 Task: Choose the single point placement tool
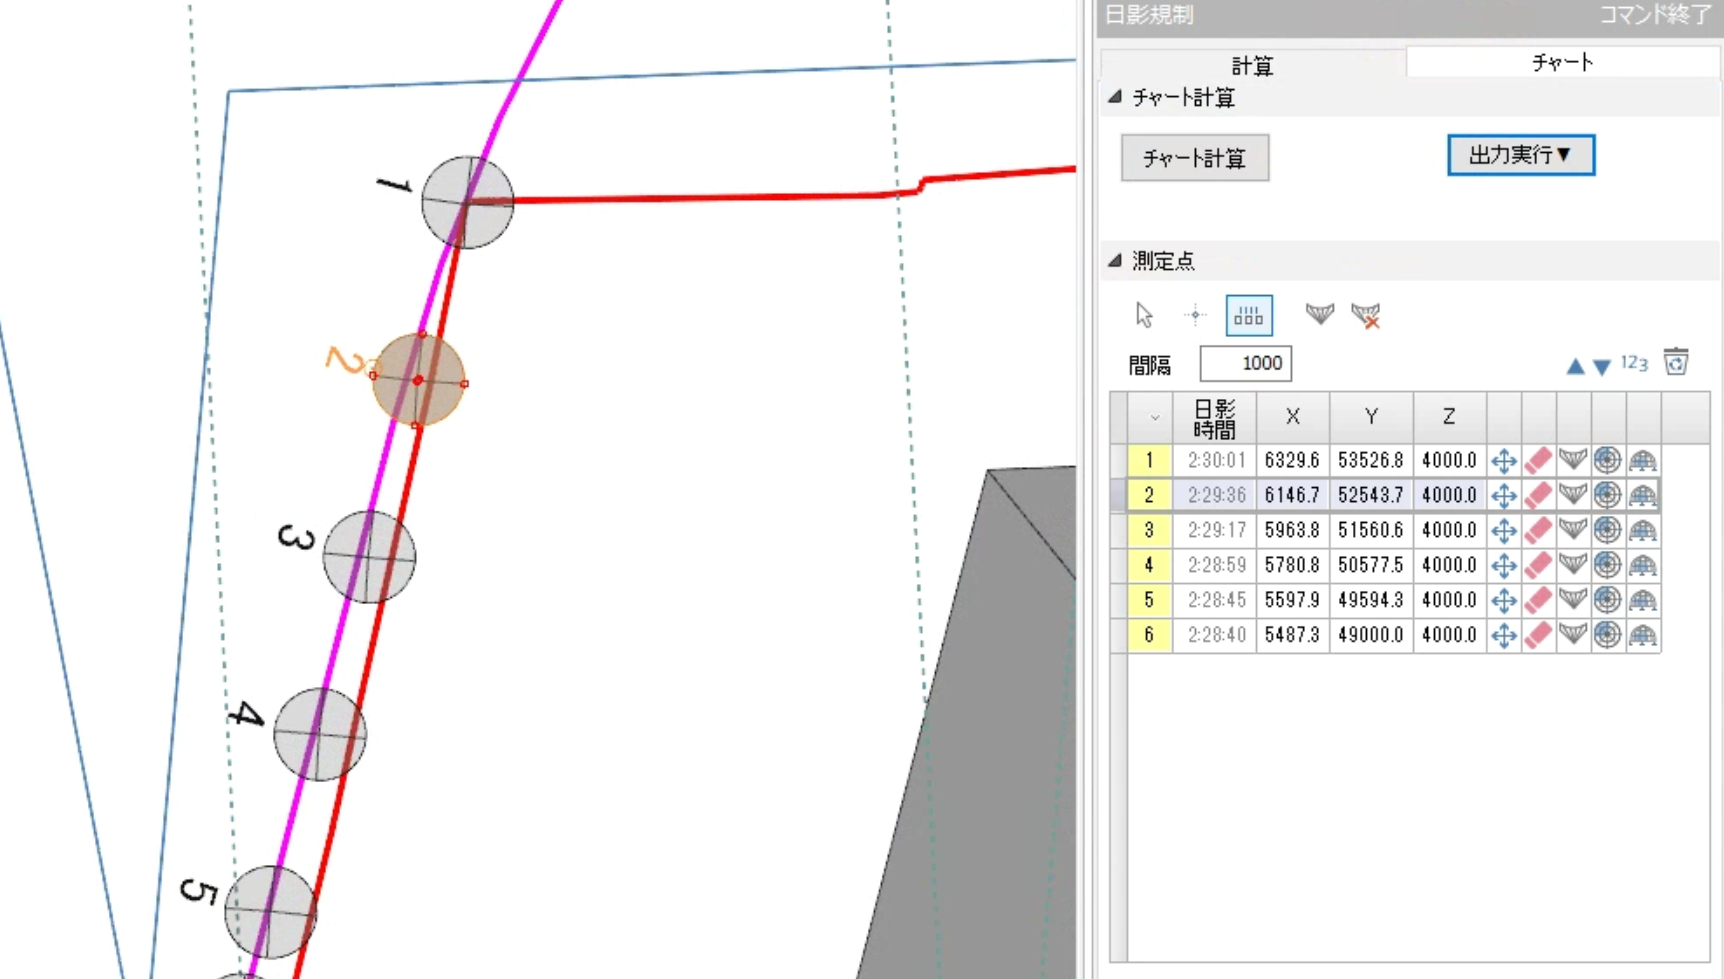[x=1196, y=315]
